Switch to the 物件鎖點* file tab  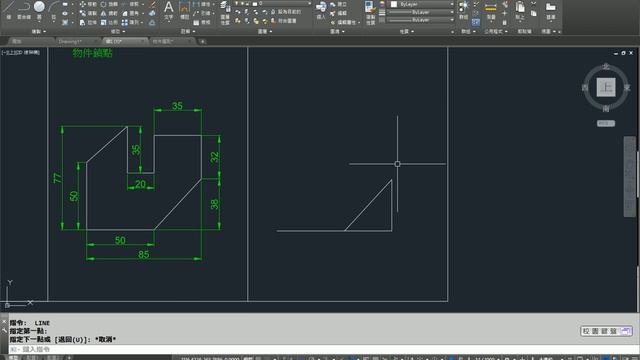(x=171, y=41)
